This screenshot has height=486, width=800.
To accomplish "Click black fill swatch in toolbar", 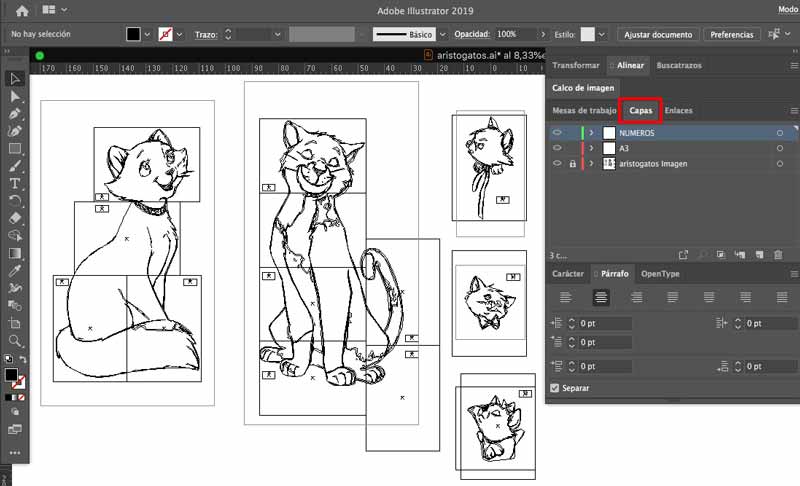I will (x=11, y=375).
